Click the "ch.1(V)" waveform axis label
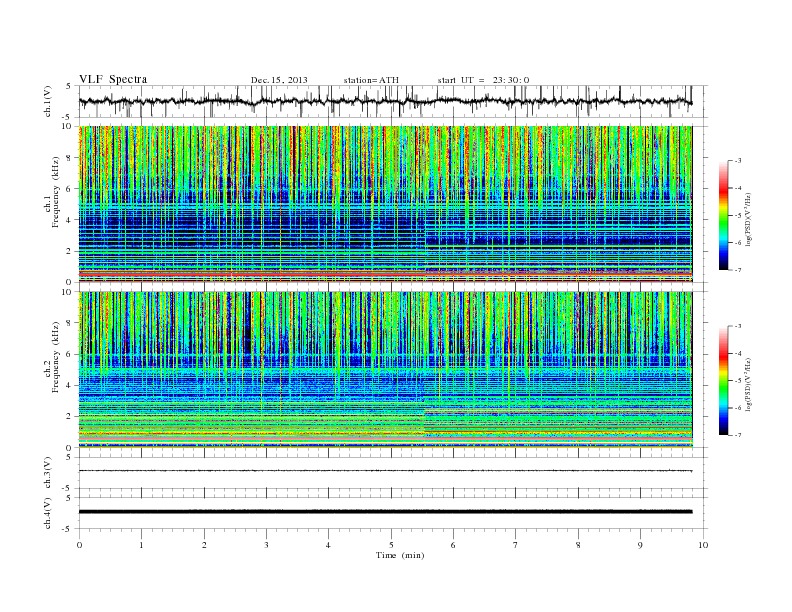The height and width of the screenshot is (612, 792). (x=47, y=102)
